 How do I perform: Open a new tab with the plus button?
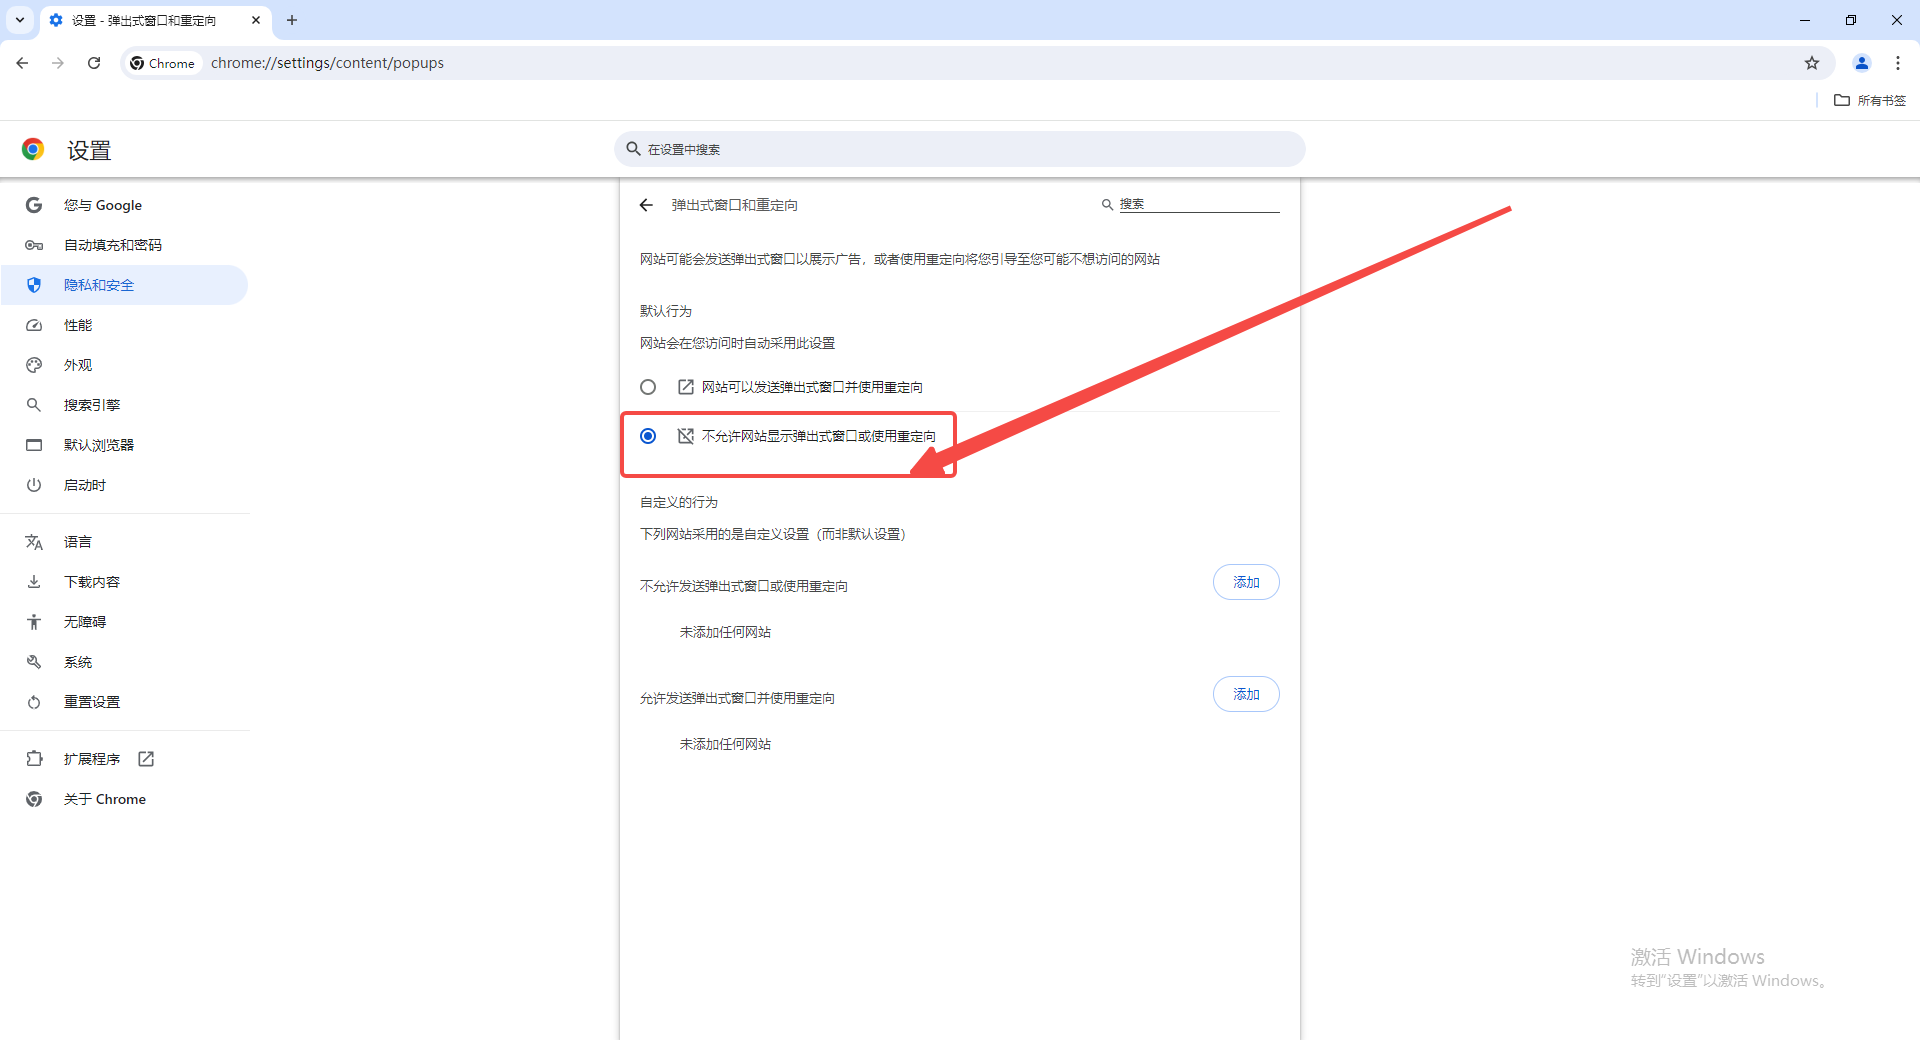[x=292, y=20]
